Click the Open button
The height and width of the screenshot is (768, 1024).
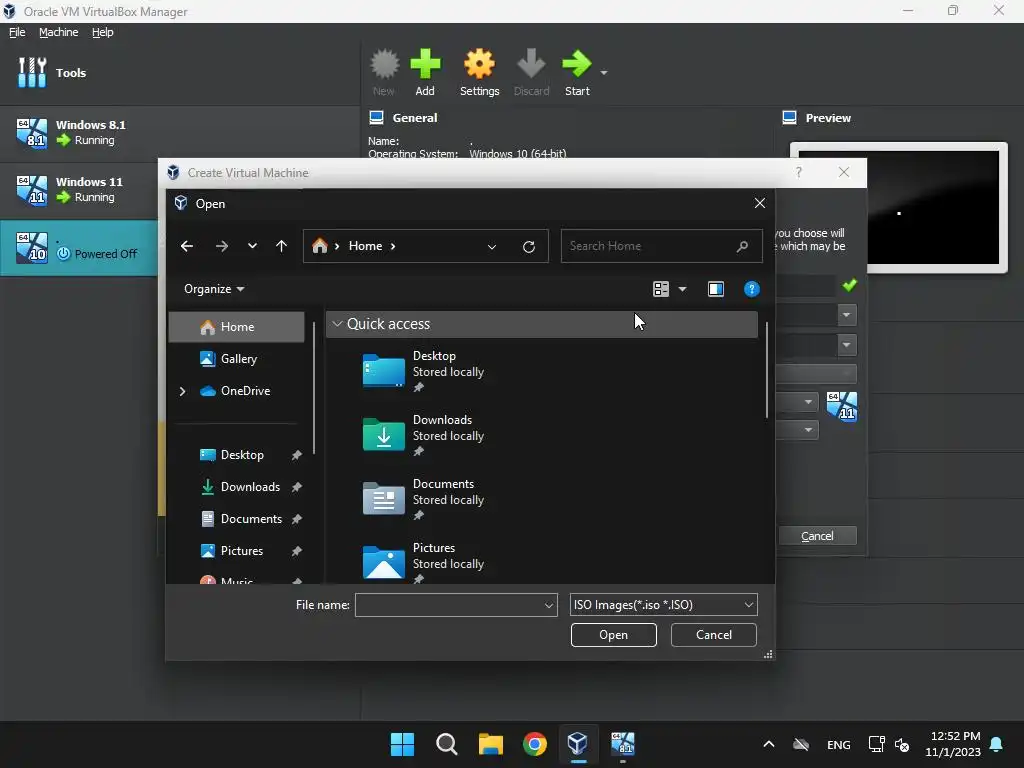[613, 635]
